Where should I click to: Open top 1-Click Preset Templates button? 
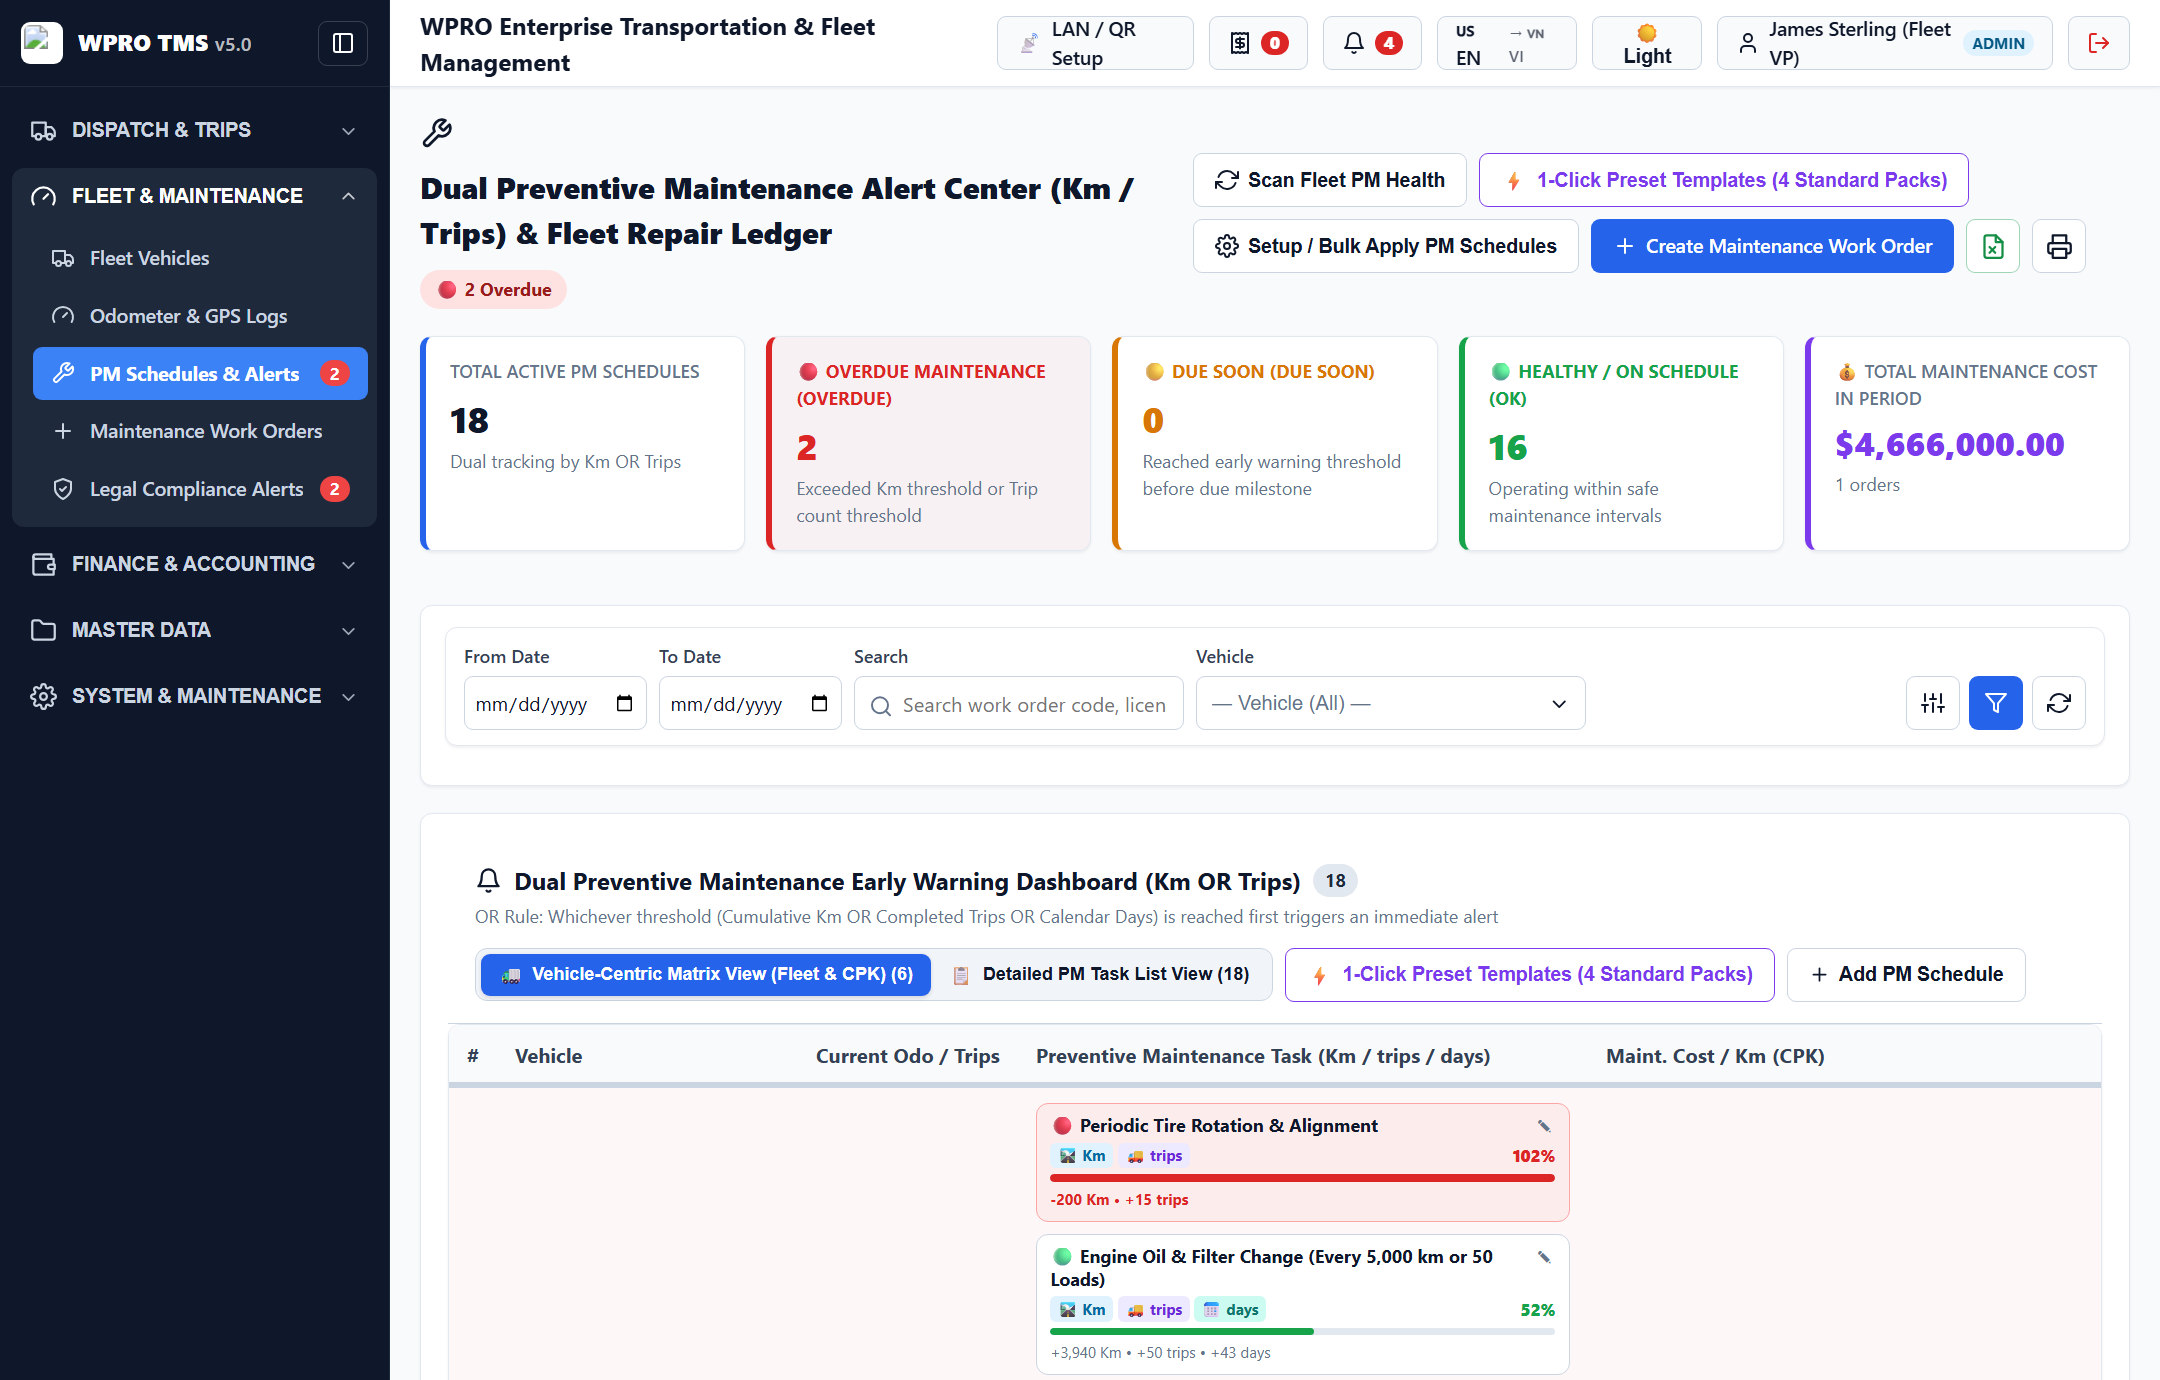(1723, 180)
